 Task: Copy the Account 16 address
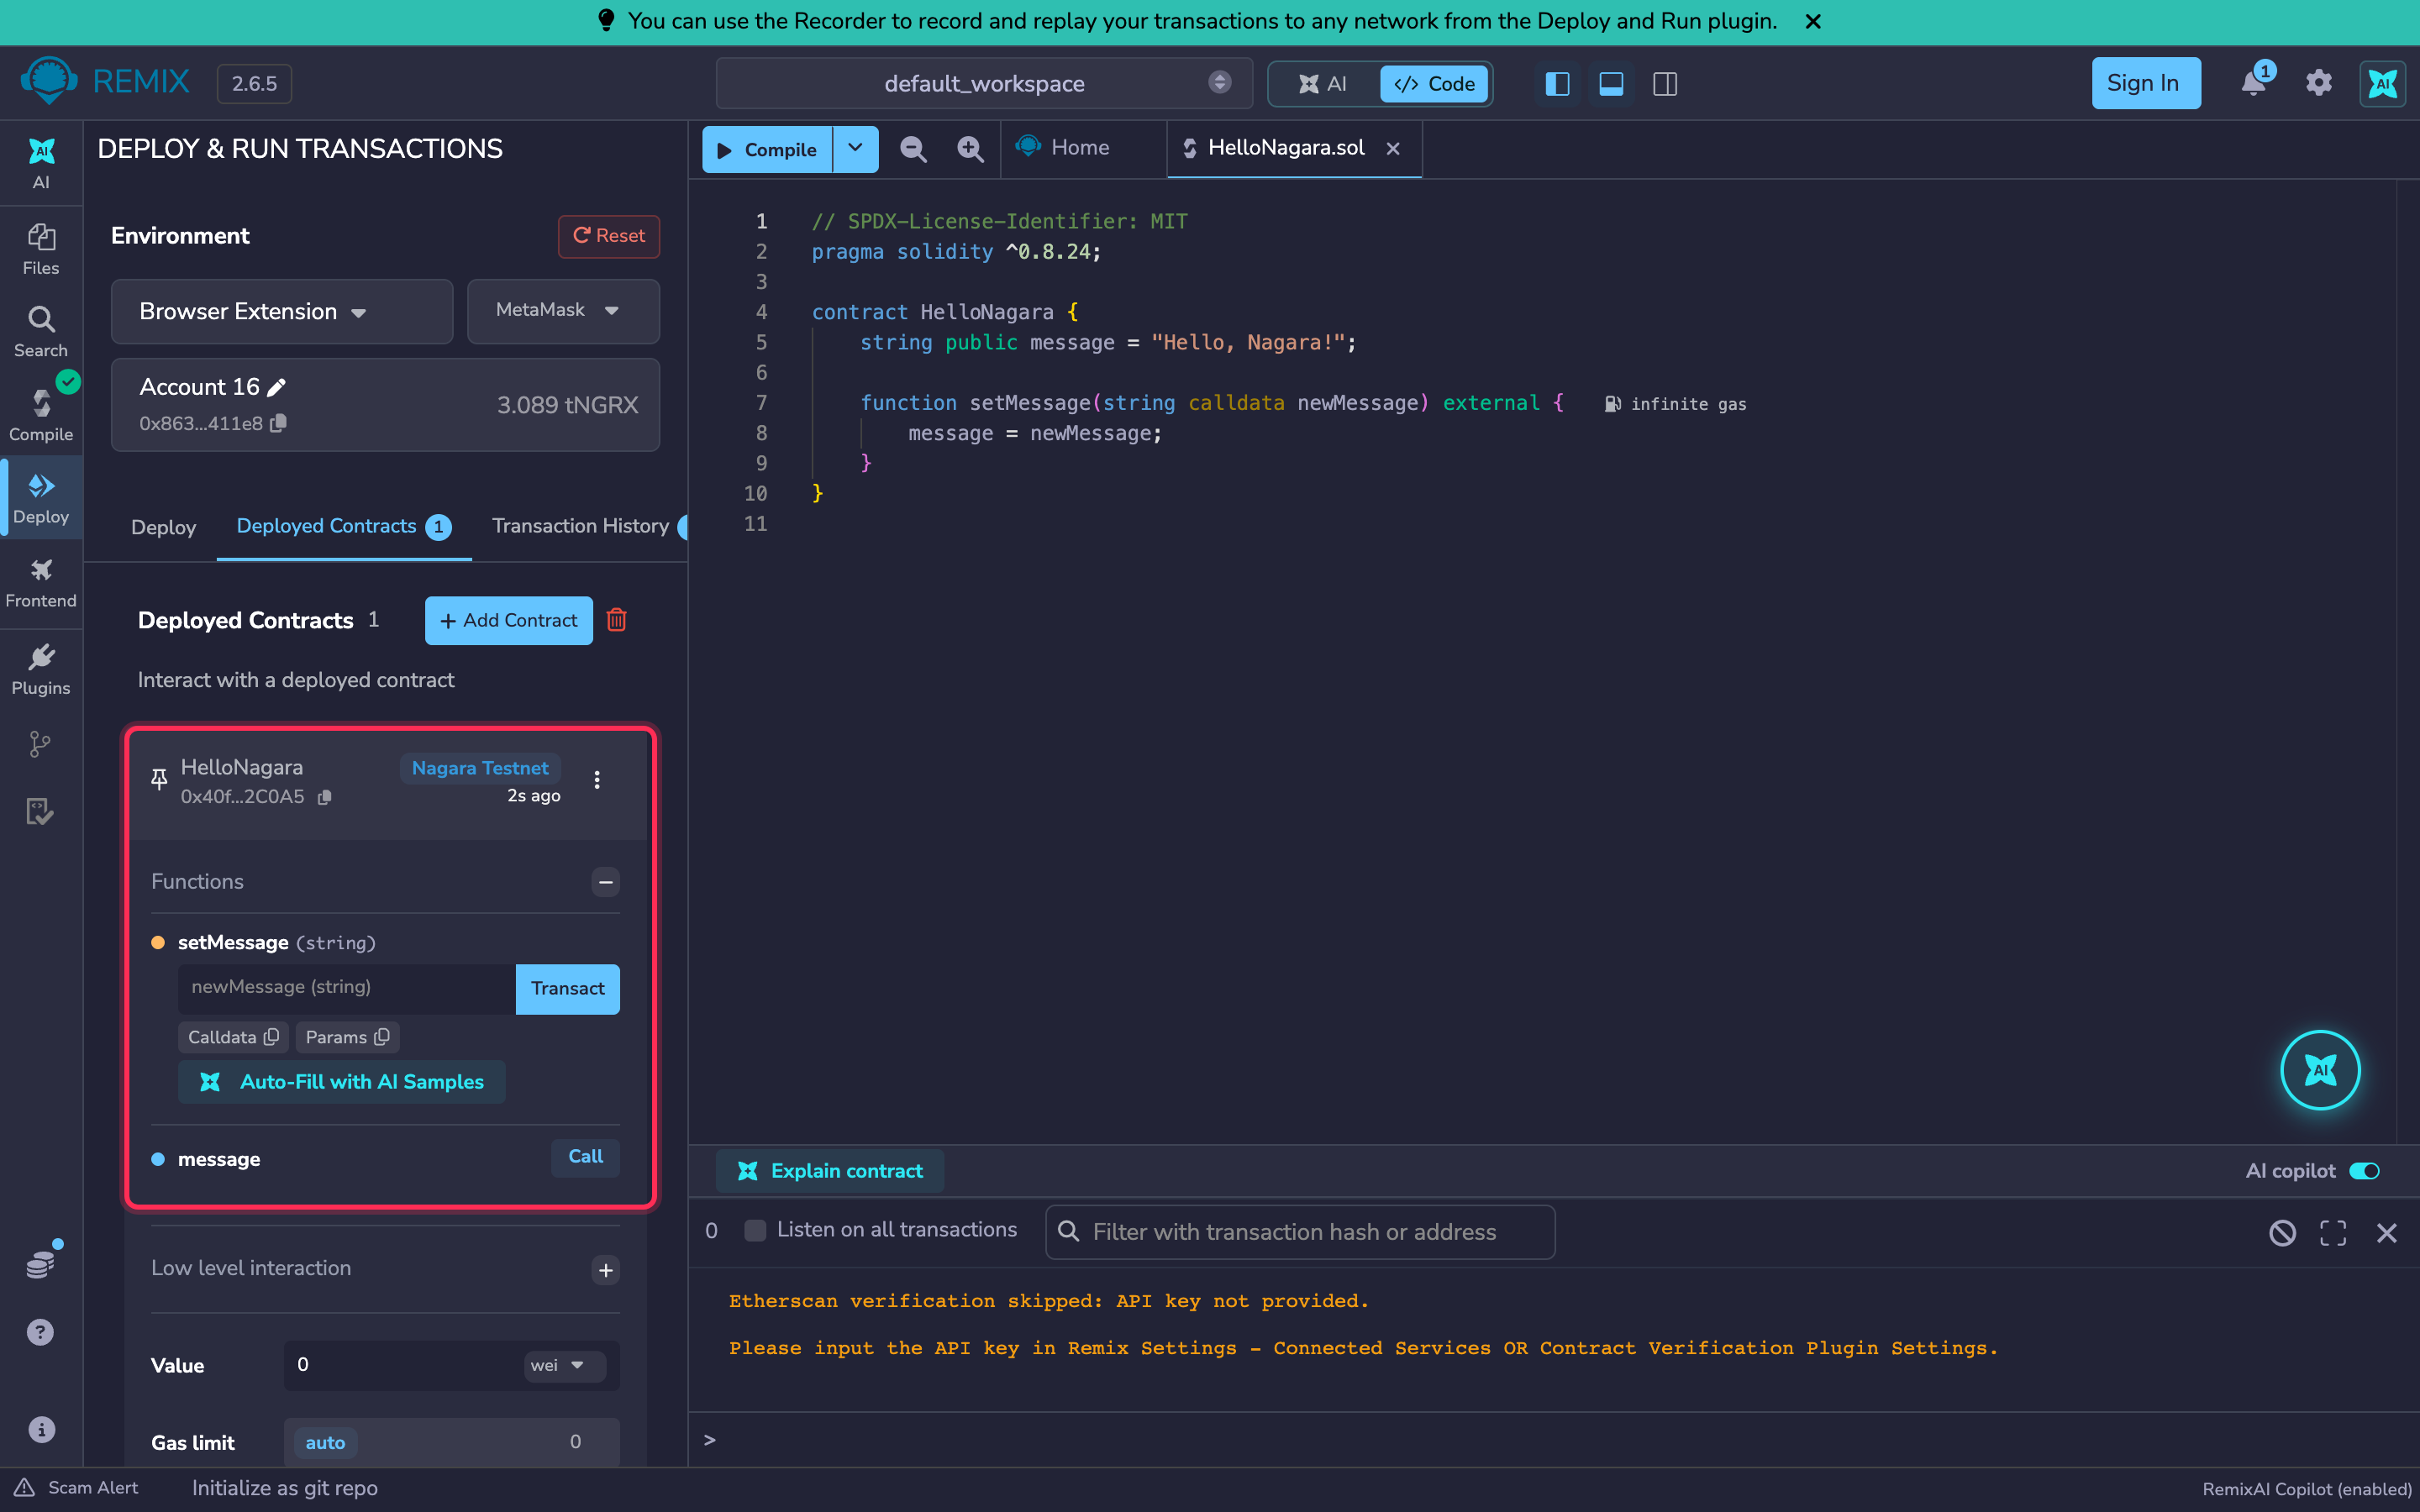point(279,423)
